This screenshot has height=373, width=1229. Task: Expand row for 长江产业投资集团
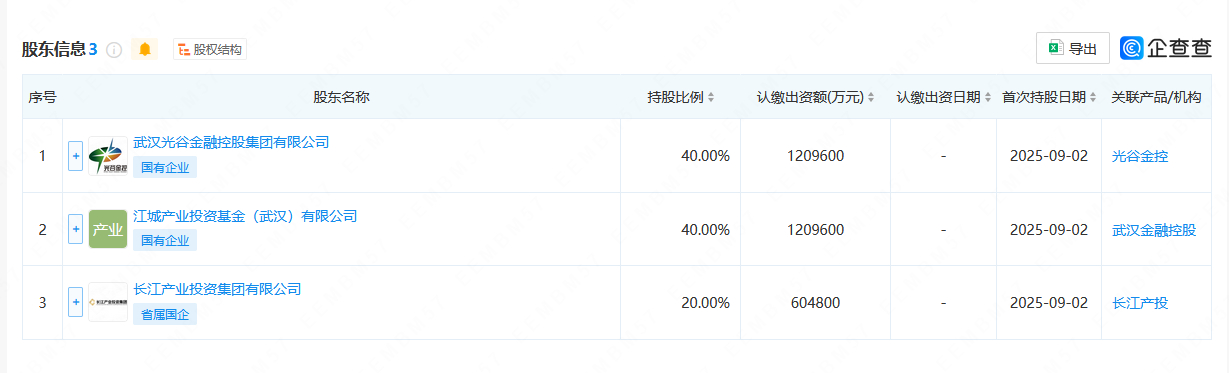(75, 302)
